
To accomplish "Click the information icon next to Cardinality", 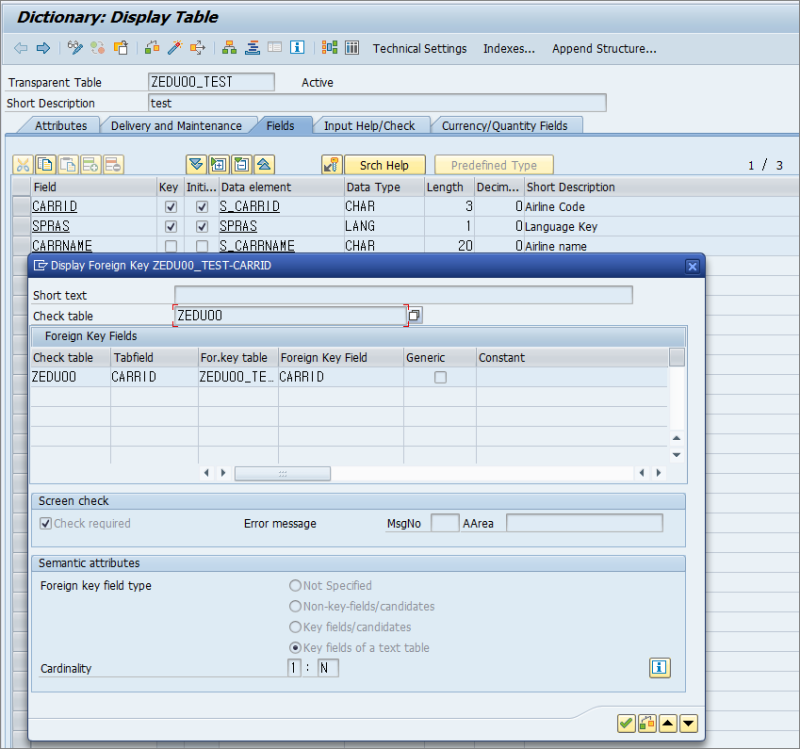I will (659, 668).
